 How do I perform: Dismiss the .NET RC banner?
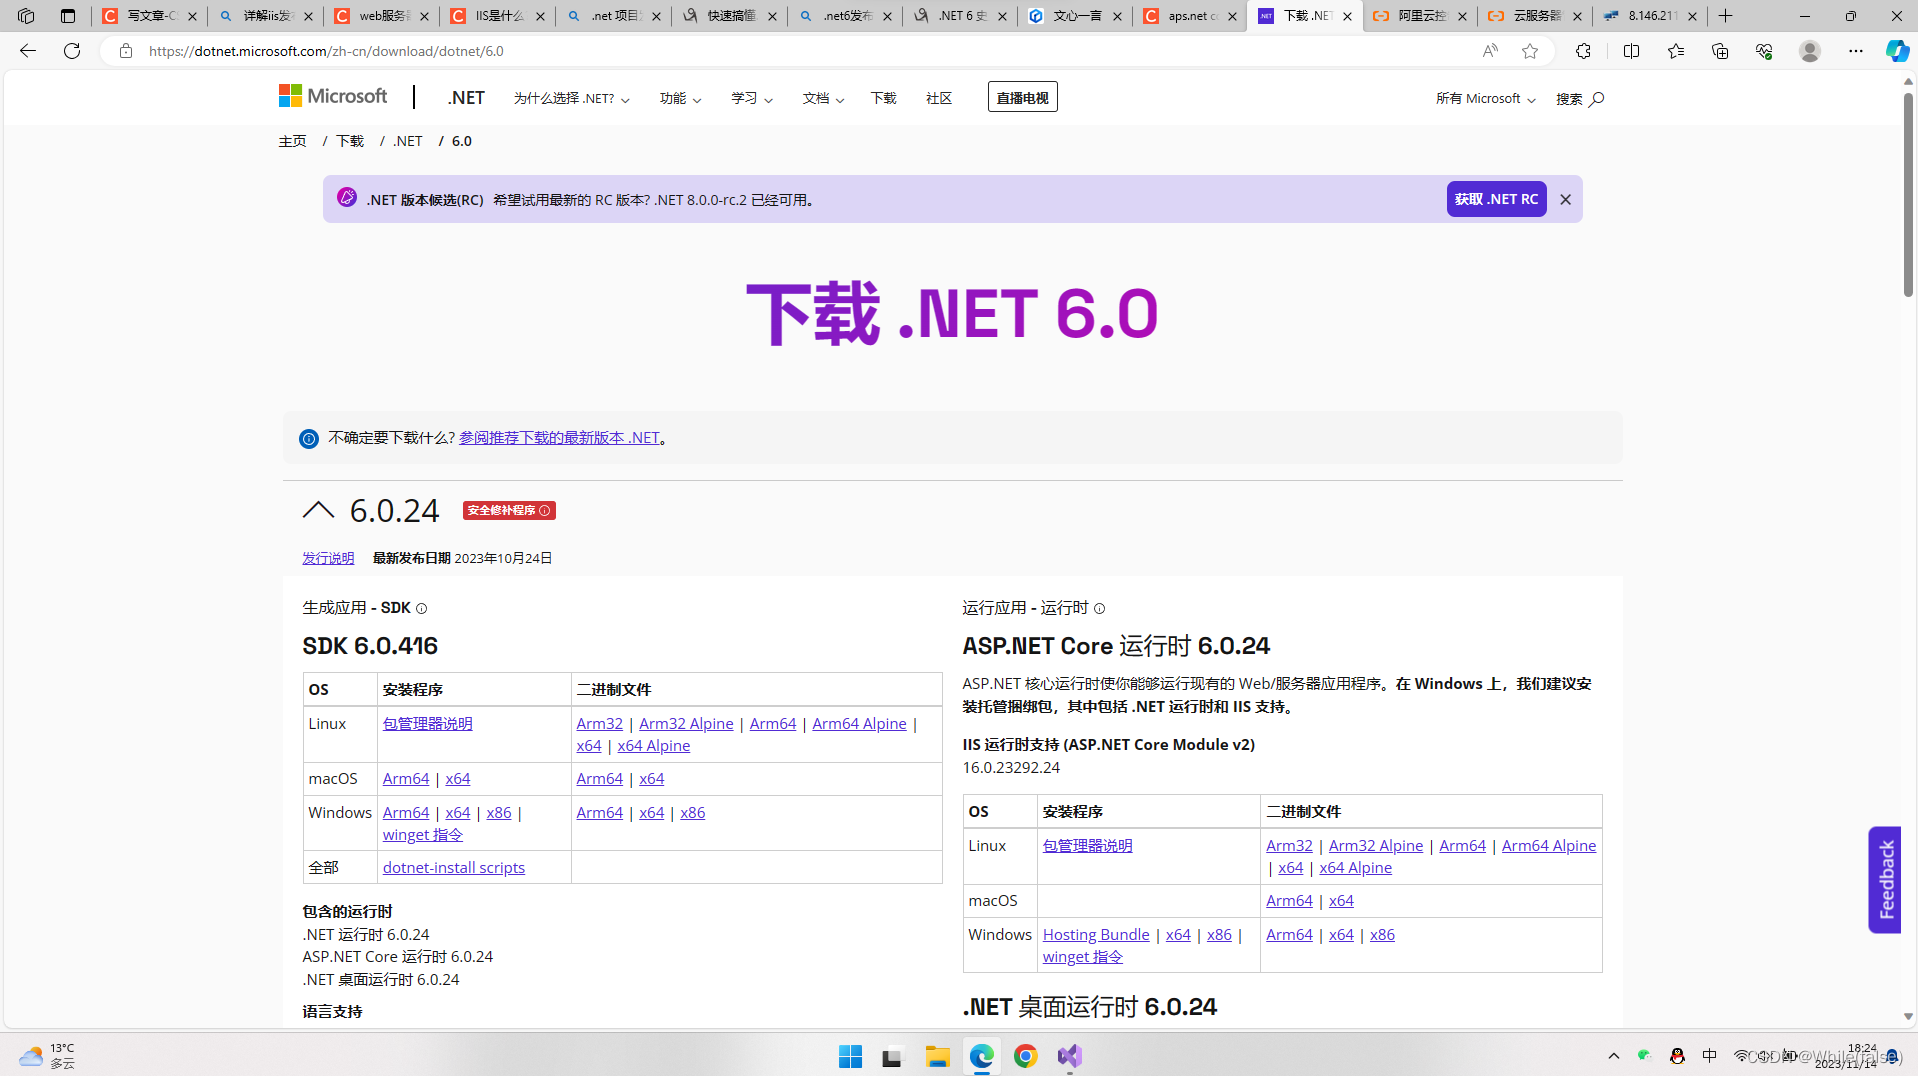click(1565, 200)
